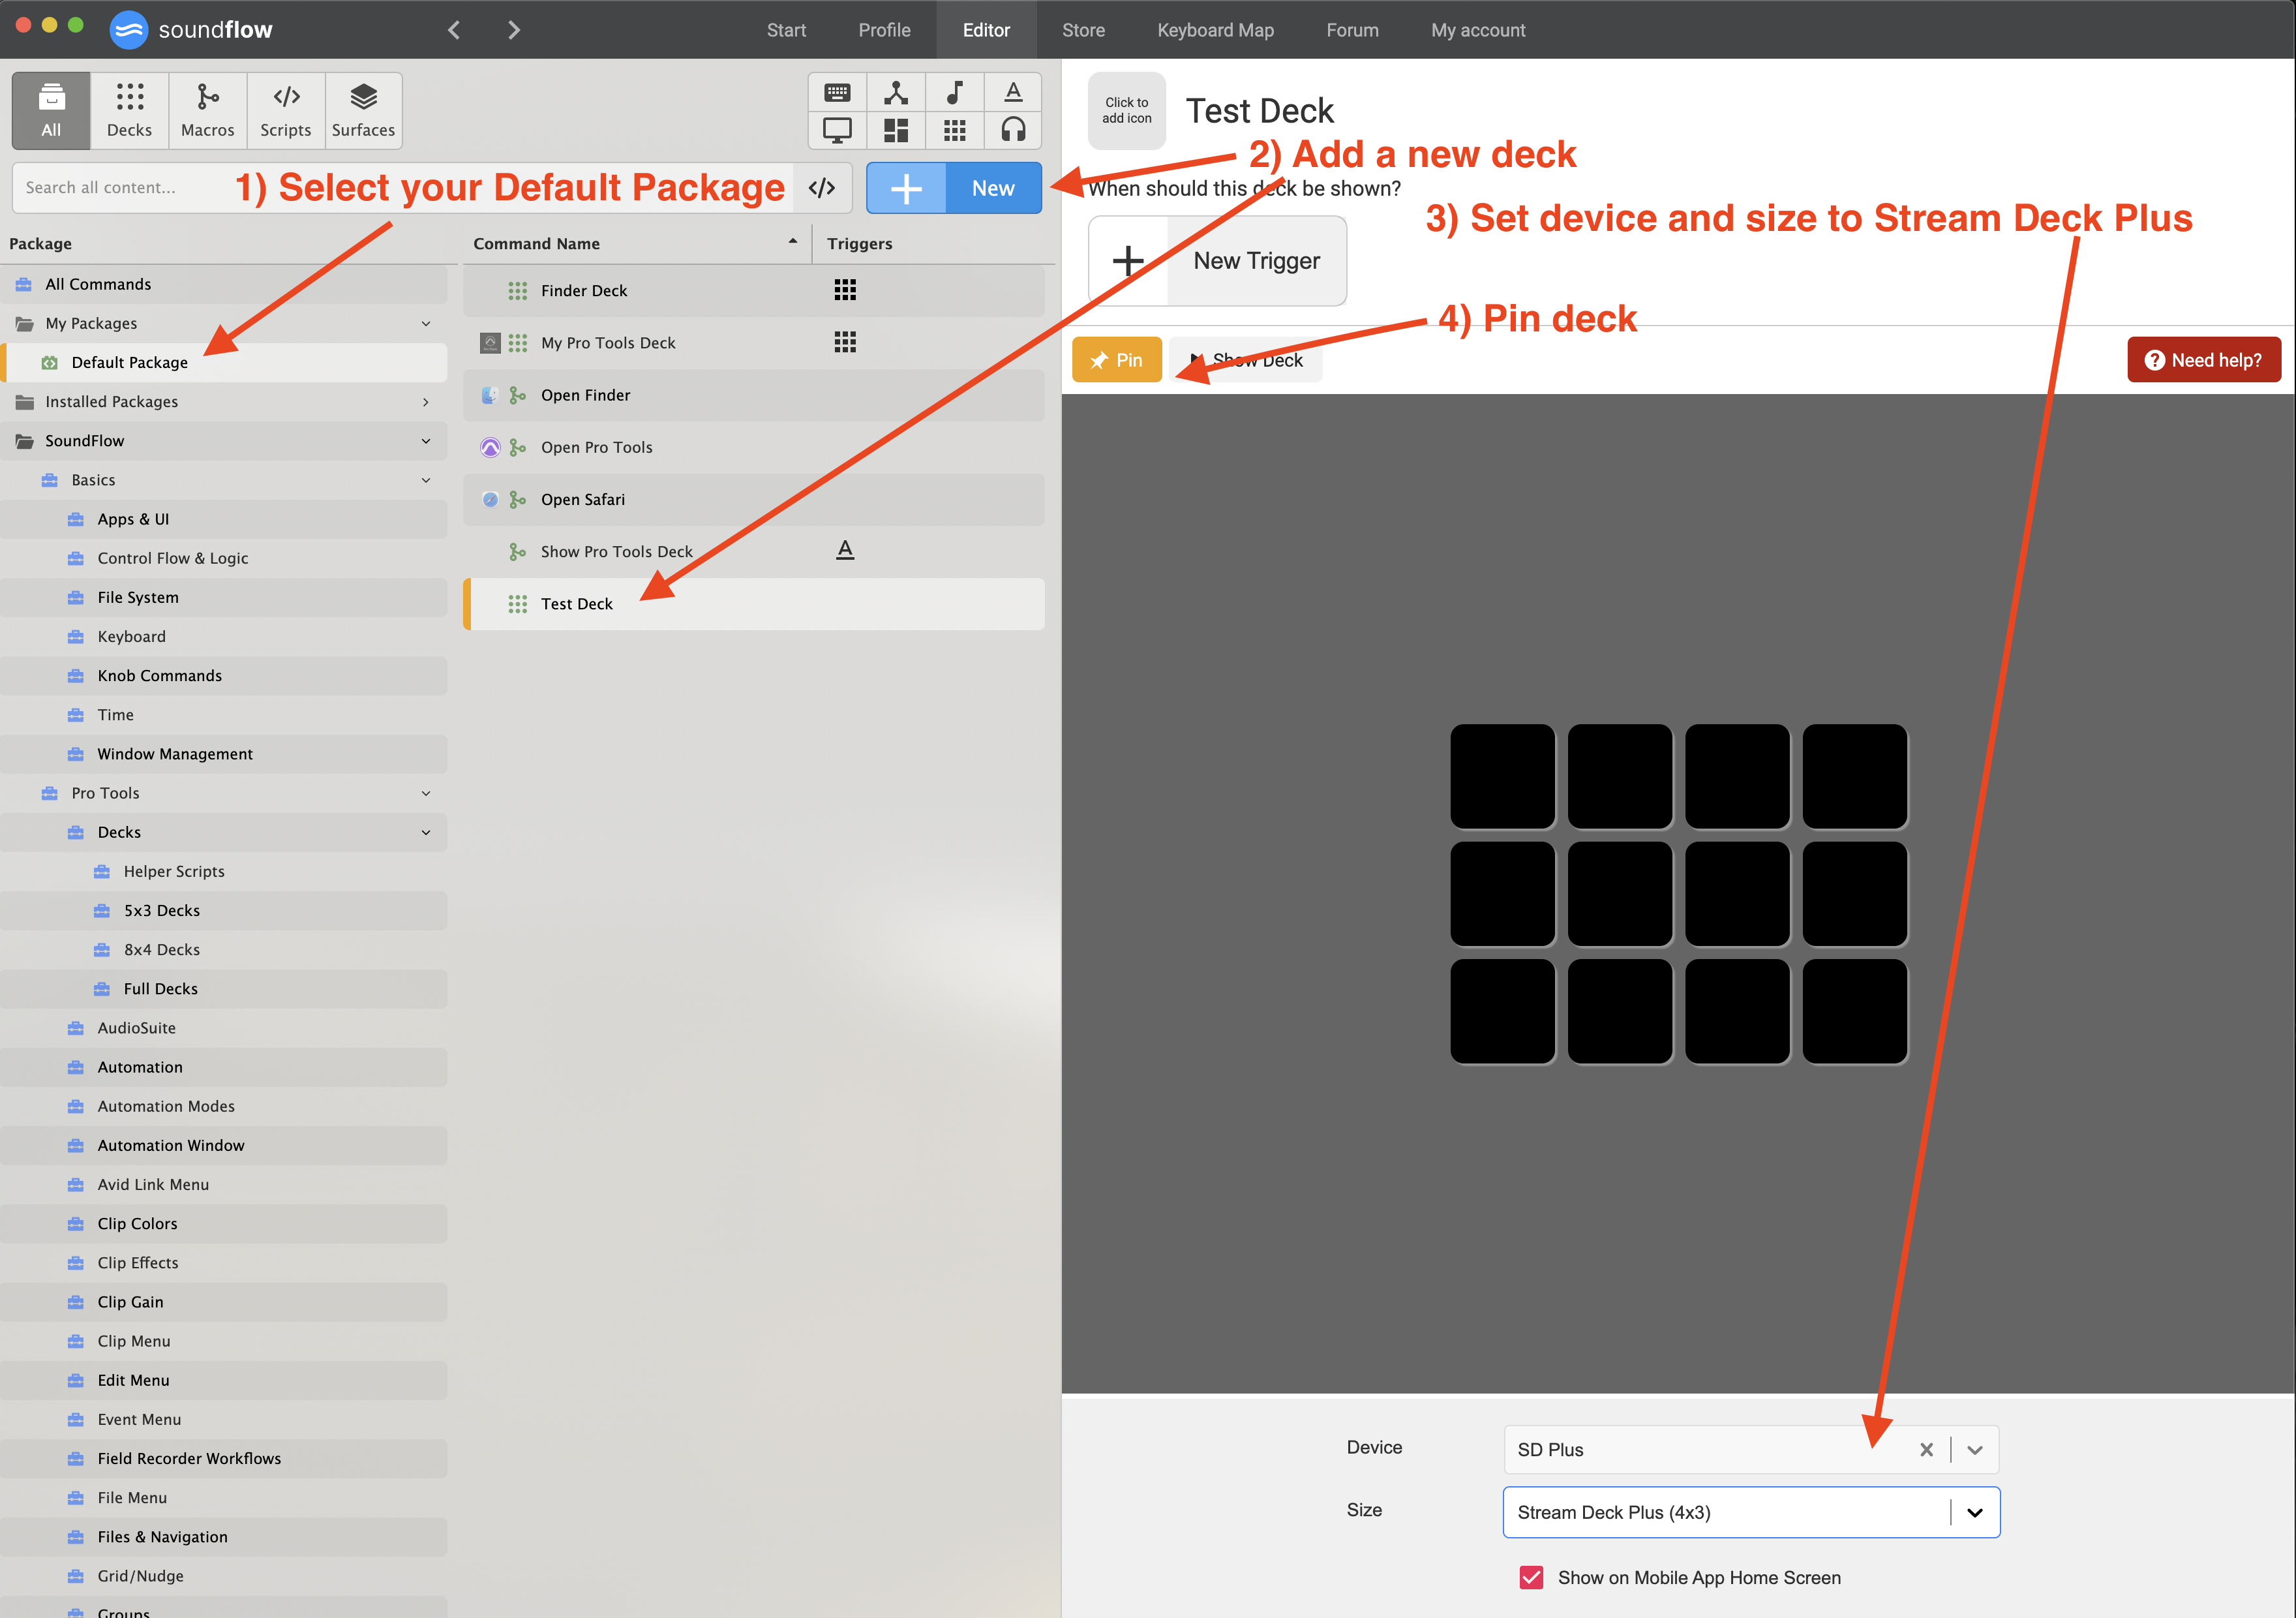This screenshot has height=1618, width=2296.
Task: Click the network-node trigger filter icon
Action: [x=896, y=93]
